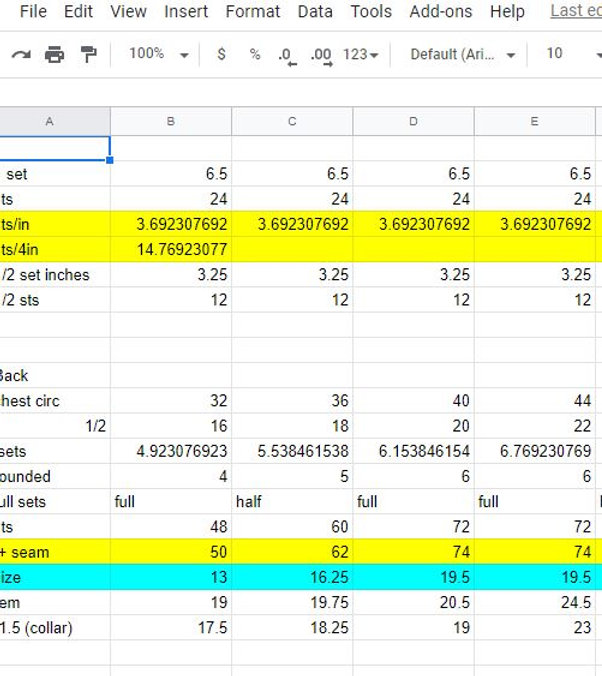The height and width of the screenshot is (676, 602).
Task: Open the File menu
Action: coord(33,11)
